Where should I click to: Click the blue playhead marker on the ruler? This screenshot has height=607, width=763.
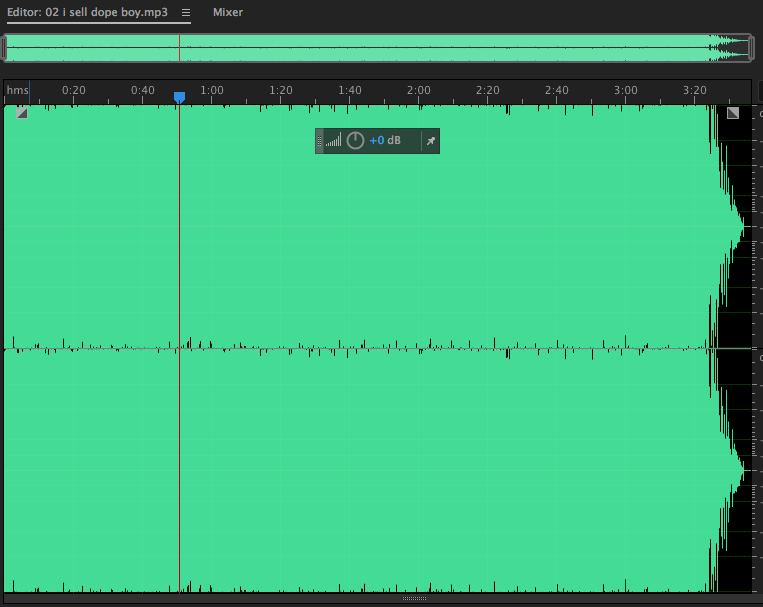(180, 97)
